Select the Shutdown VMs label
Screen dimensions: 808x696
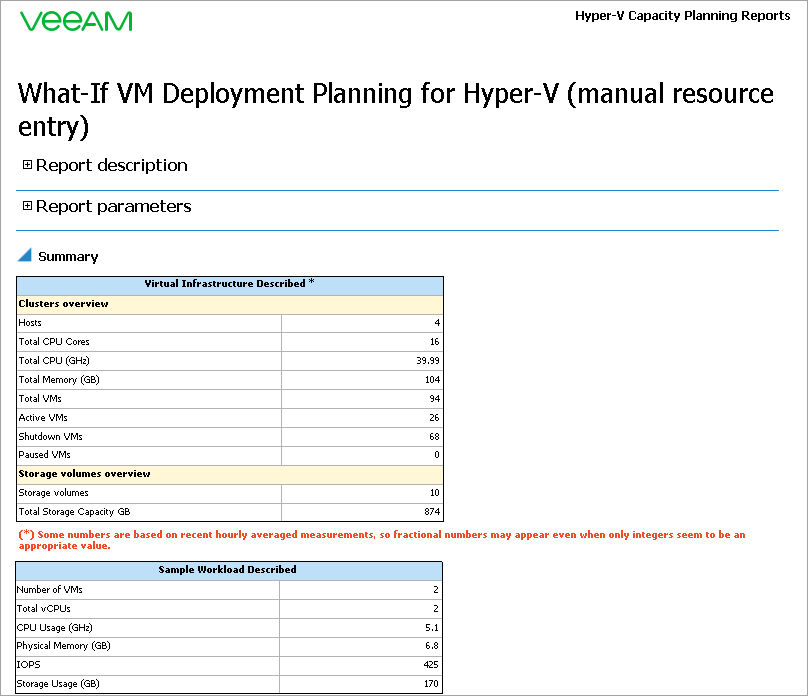[x=50, y=437]
